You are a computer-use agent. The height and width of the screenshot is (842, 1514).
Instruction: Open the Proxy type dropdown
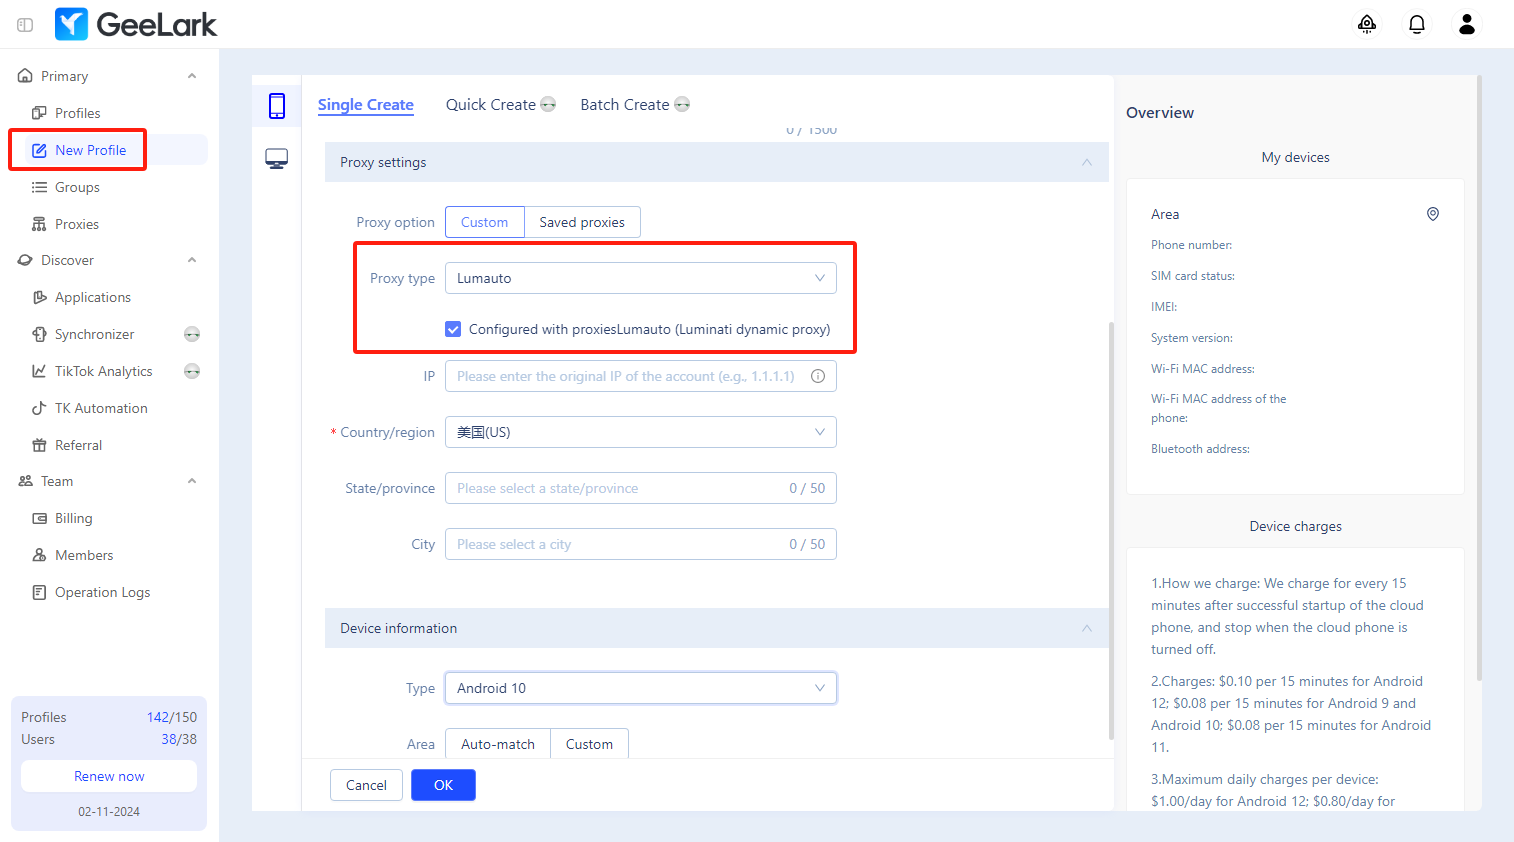point(640,278)
